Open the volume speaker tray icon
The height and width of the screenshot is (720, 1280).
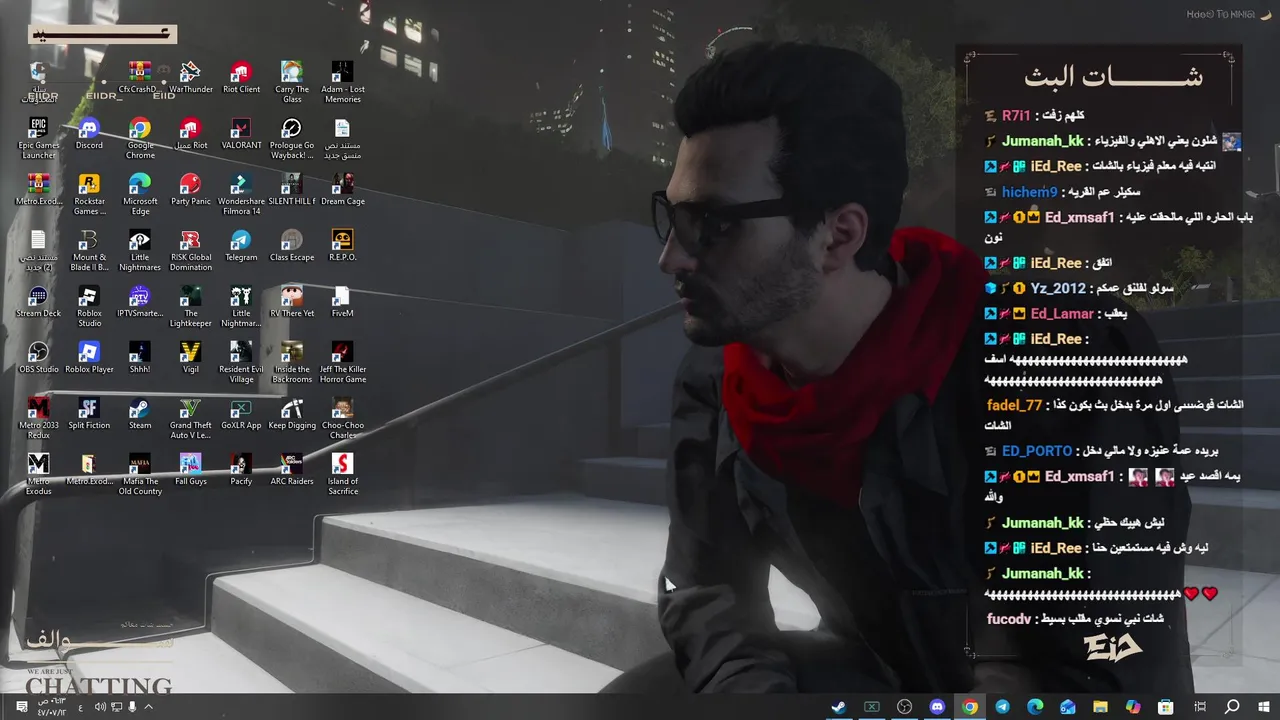[x=100, y=707]
